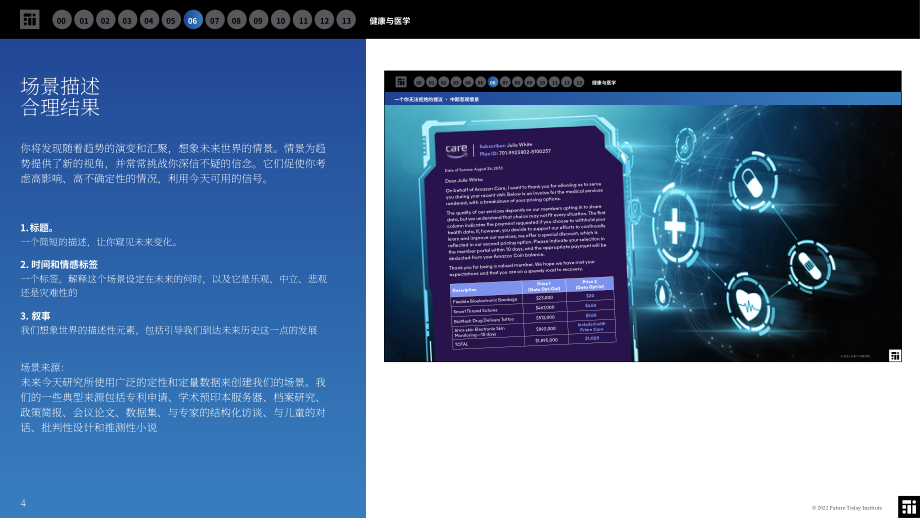Viewport: 920px width, 518px height.
Task: Click the care logo on the invoice letter
Action: [456, 151]
